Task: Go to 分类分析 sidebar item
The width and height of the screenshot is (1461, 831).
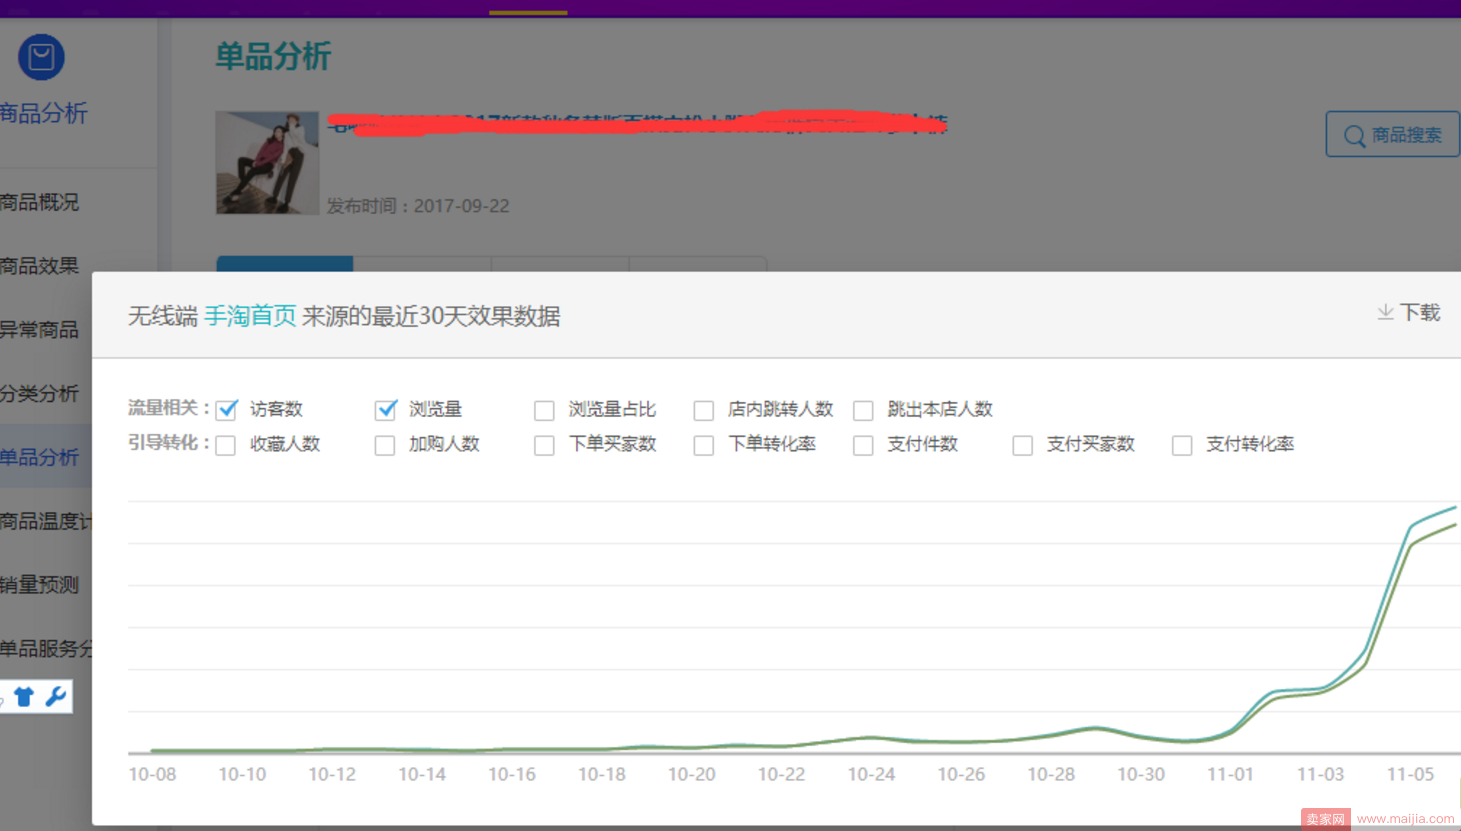Action: [x=40, y=394]
